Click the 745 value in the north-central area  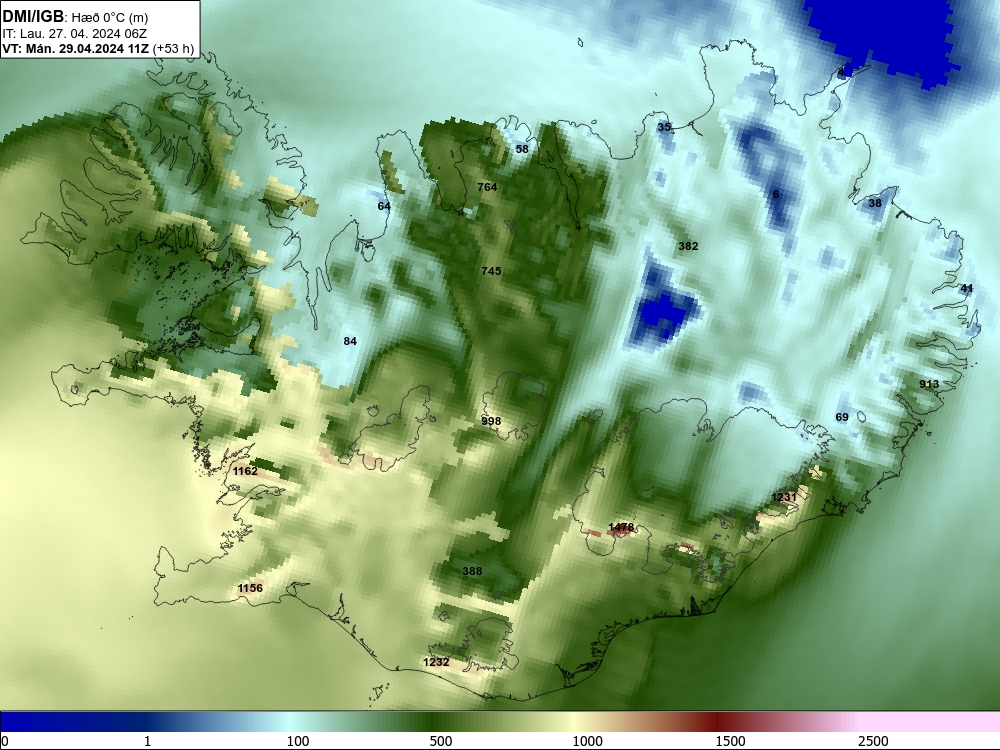coord(491,271)
